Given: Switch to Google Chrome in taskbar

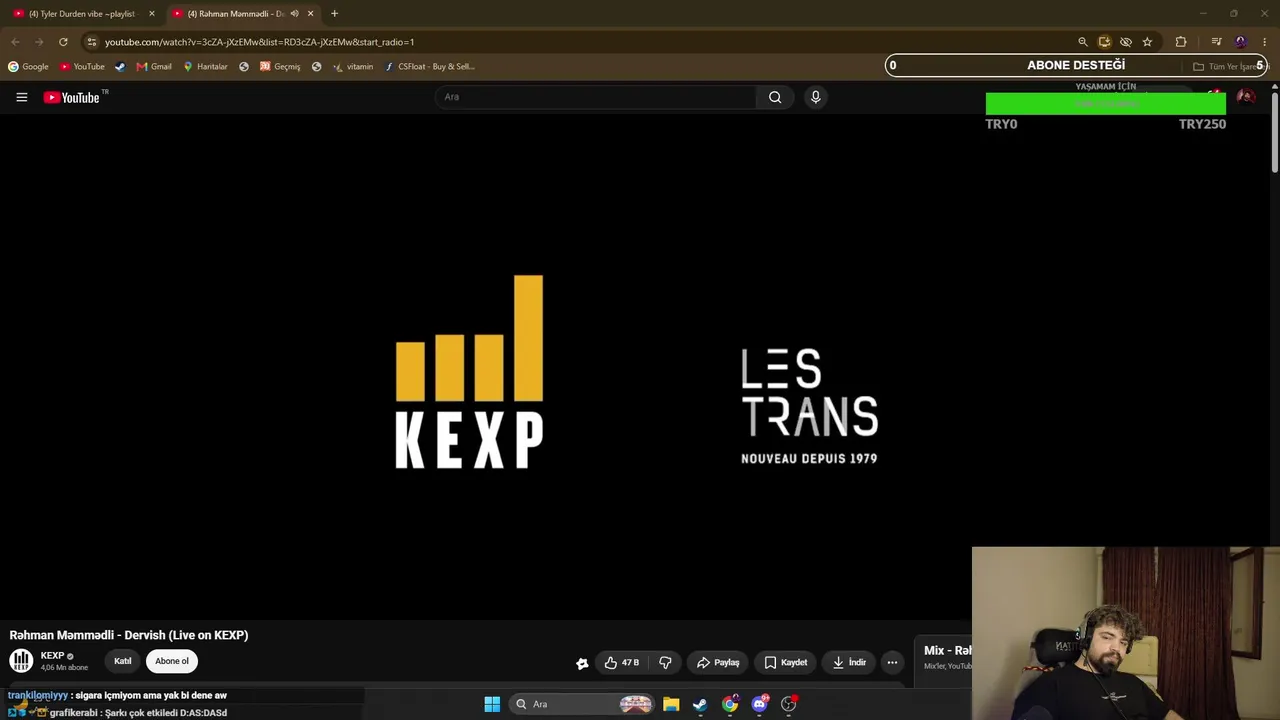Looking at the screenshot, I should [x=730, y=704].
